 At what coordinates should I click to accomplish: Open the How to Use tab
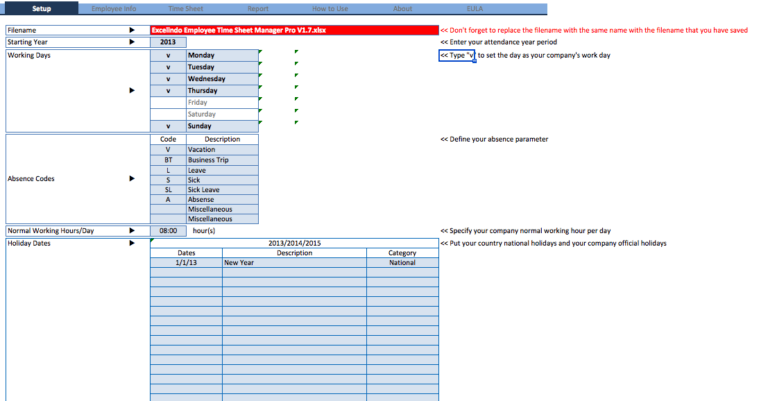[x=330, y=8]
